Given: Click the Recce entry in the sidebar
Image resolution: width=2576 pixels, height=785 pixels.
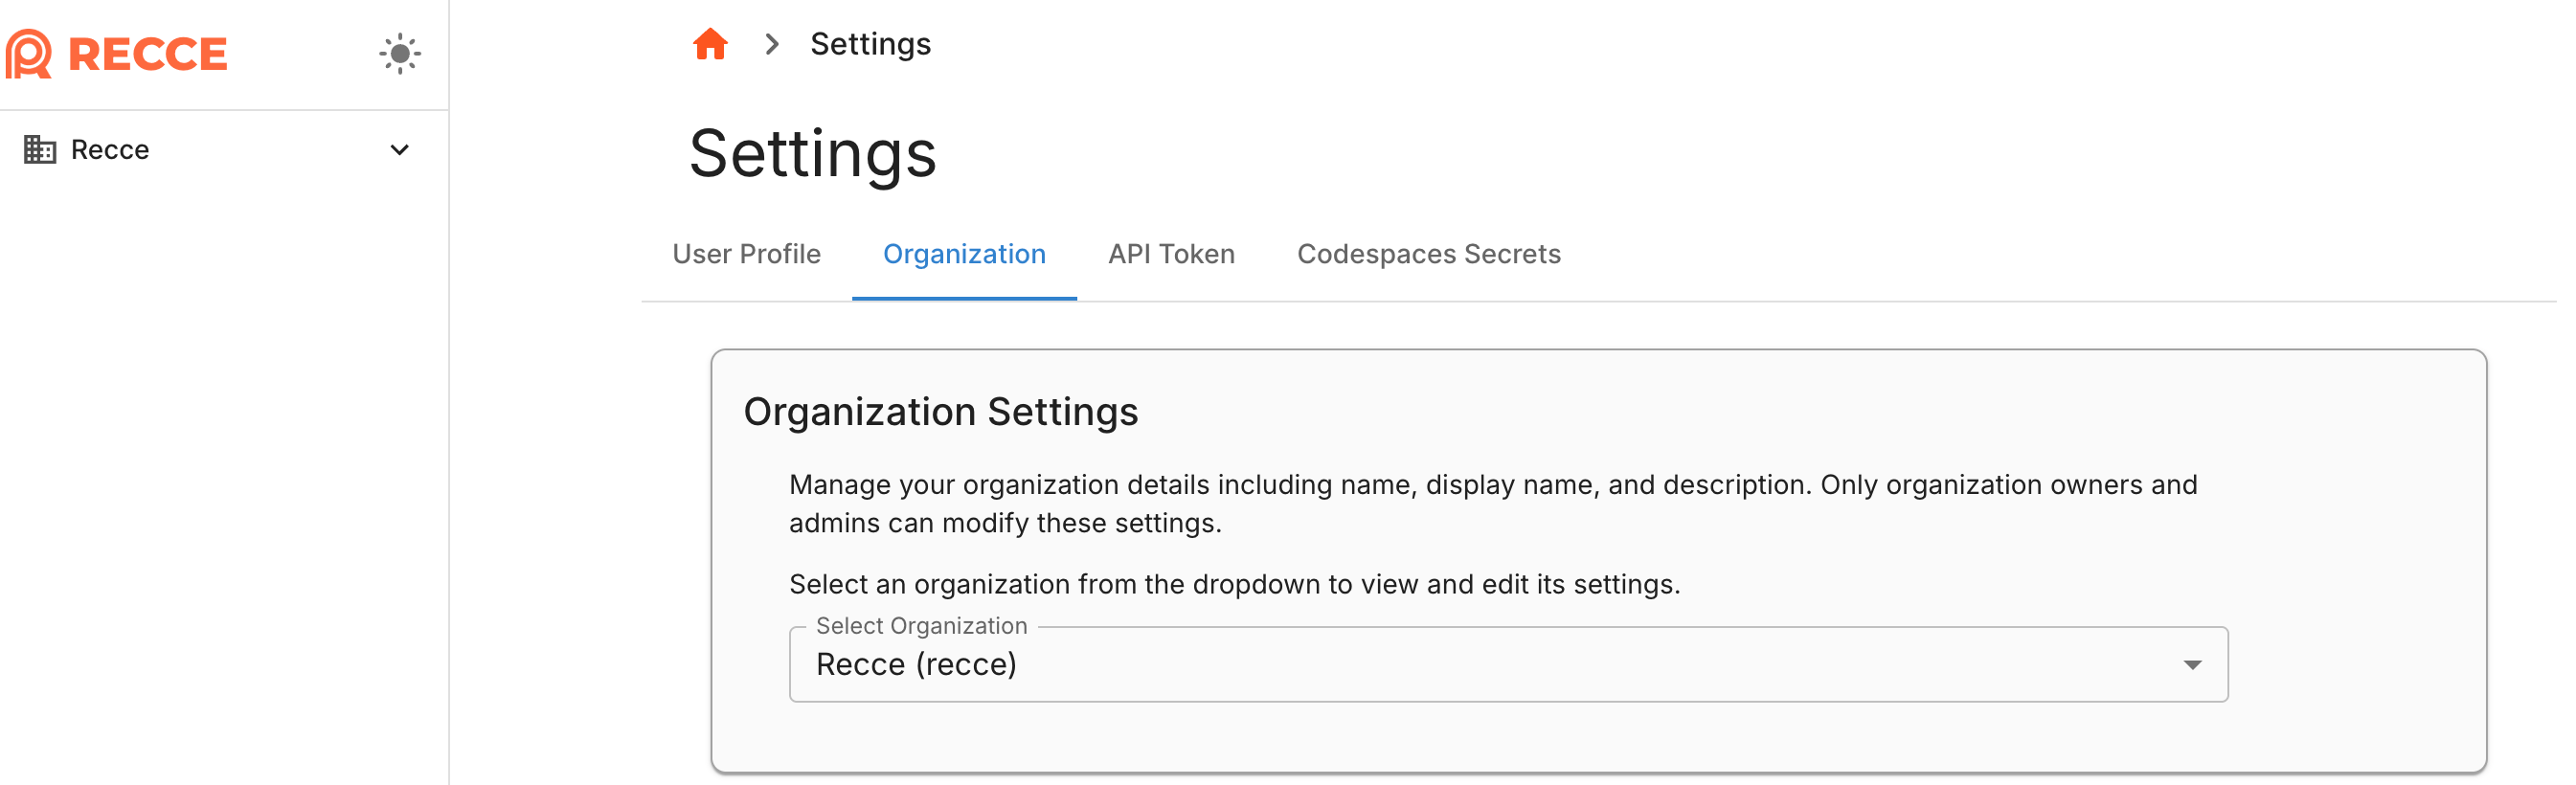Looking at the screenshot, I should click(109, 150).
